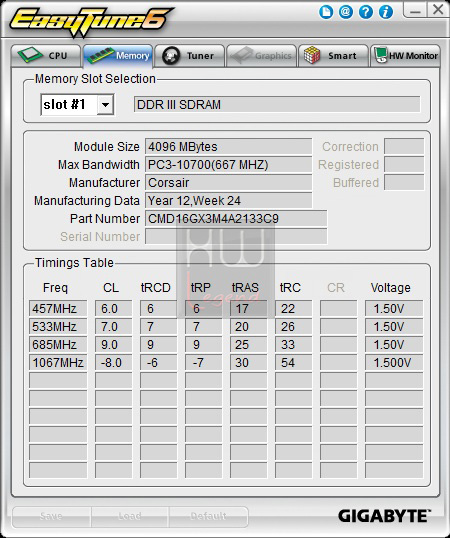Click the Default button
This screenshot has width=450, height=538.
pos(208,516)
